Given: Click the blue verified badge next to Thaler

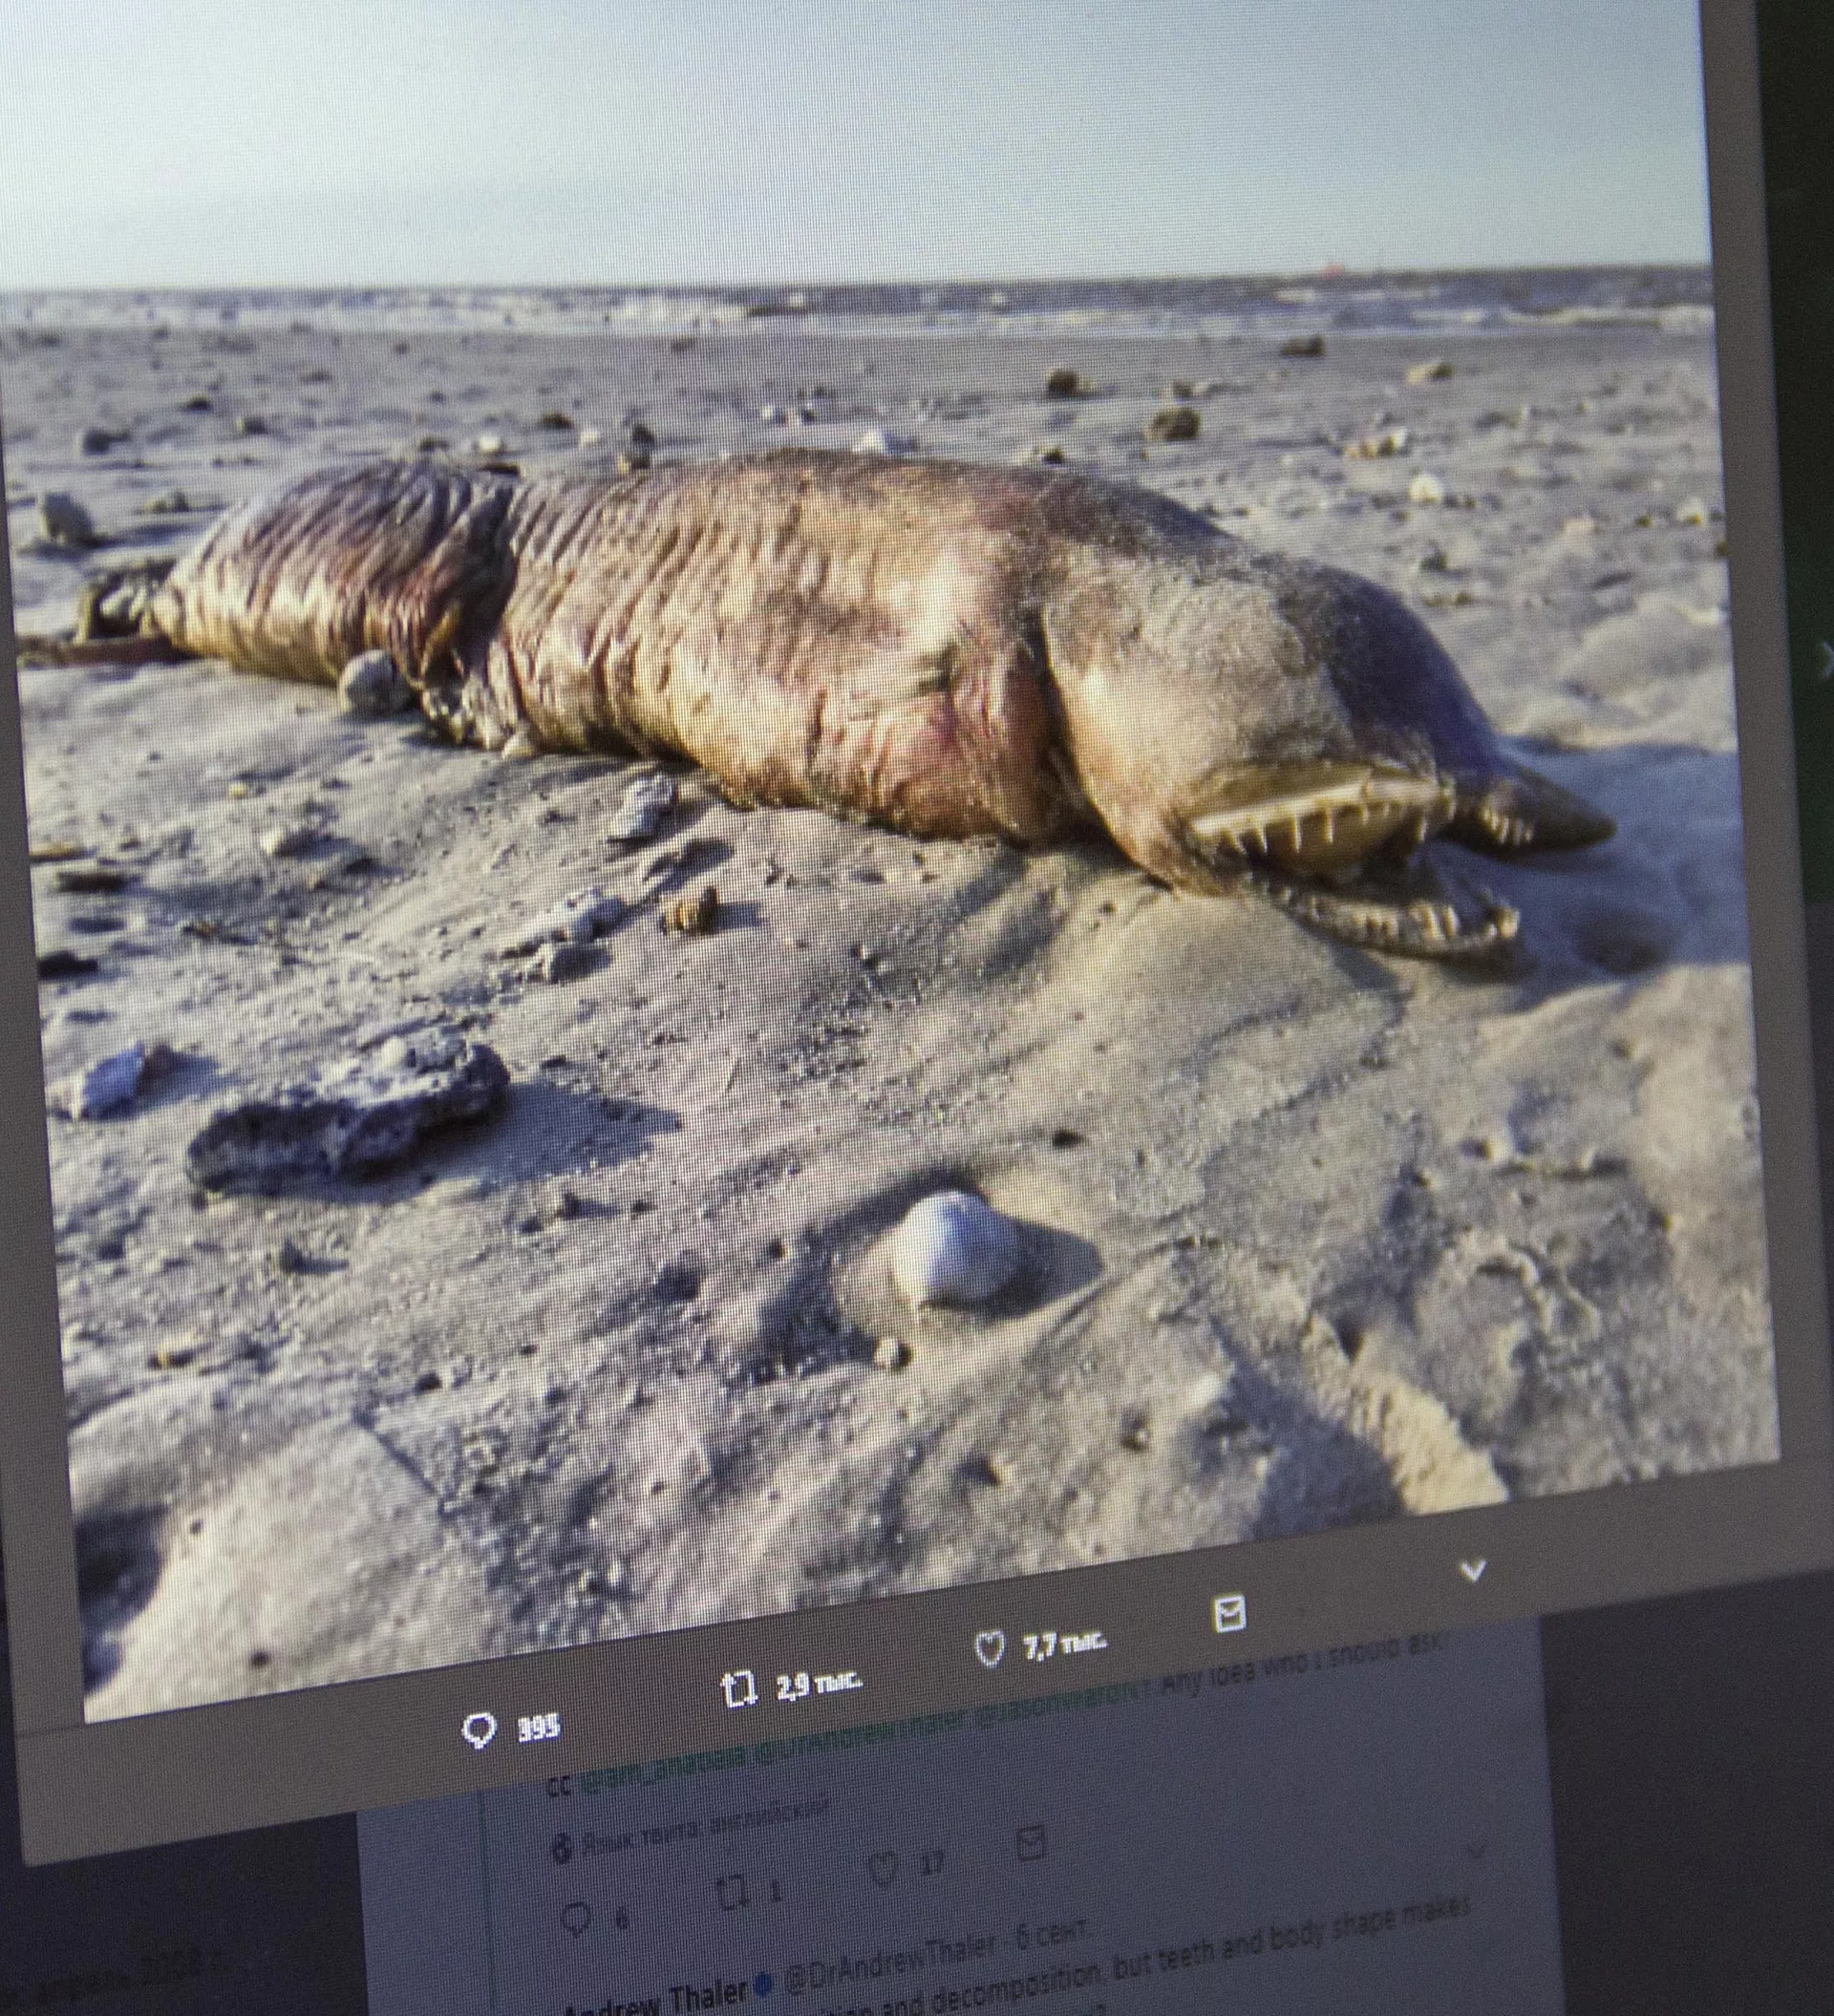Looking at the screenshot, I should click(x=766, y=1985).
